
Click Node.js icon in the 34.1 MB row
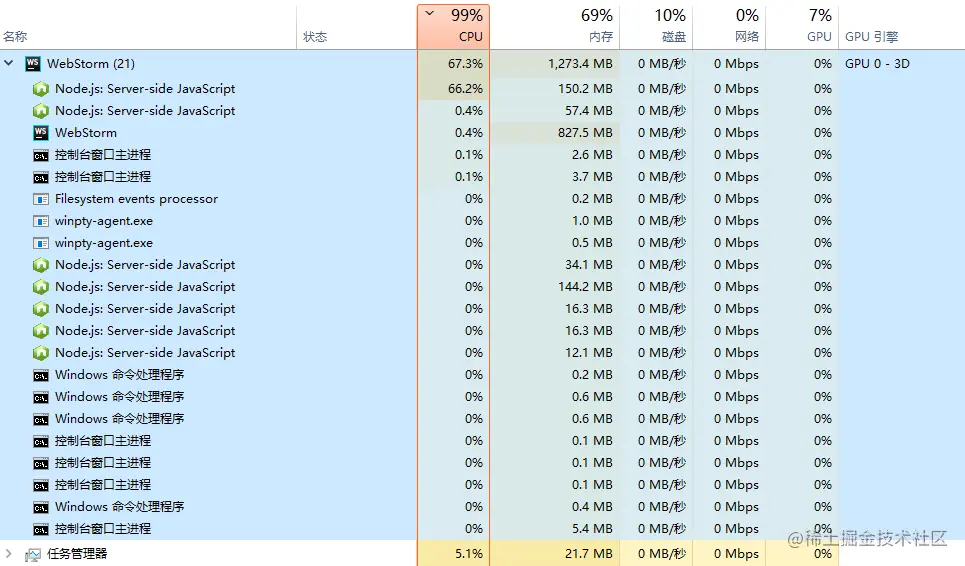(41, 265)
